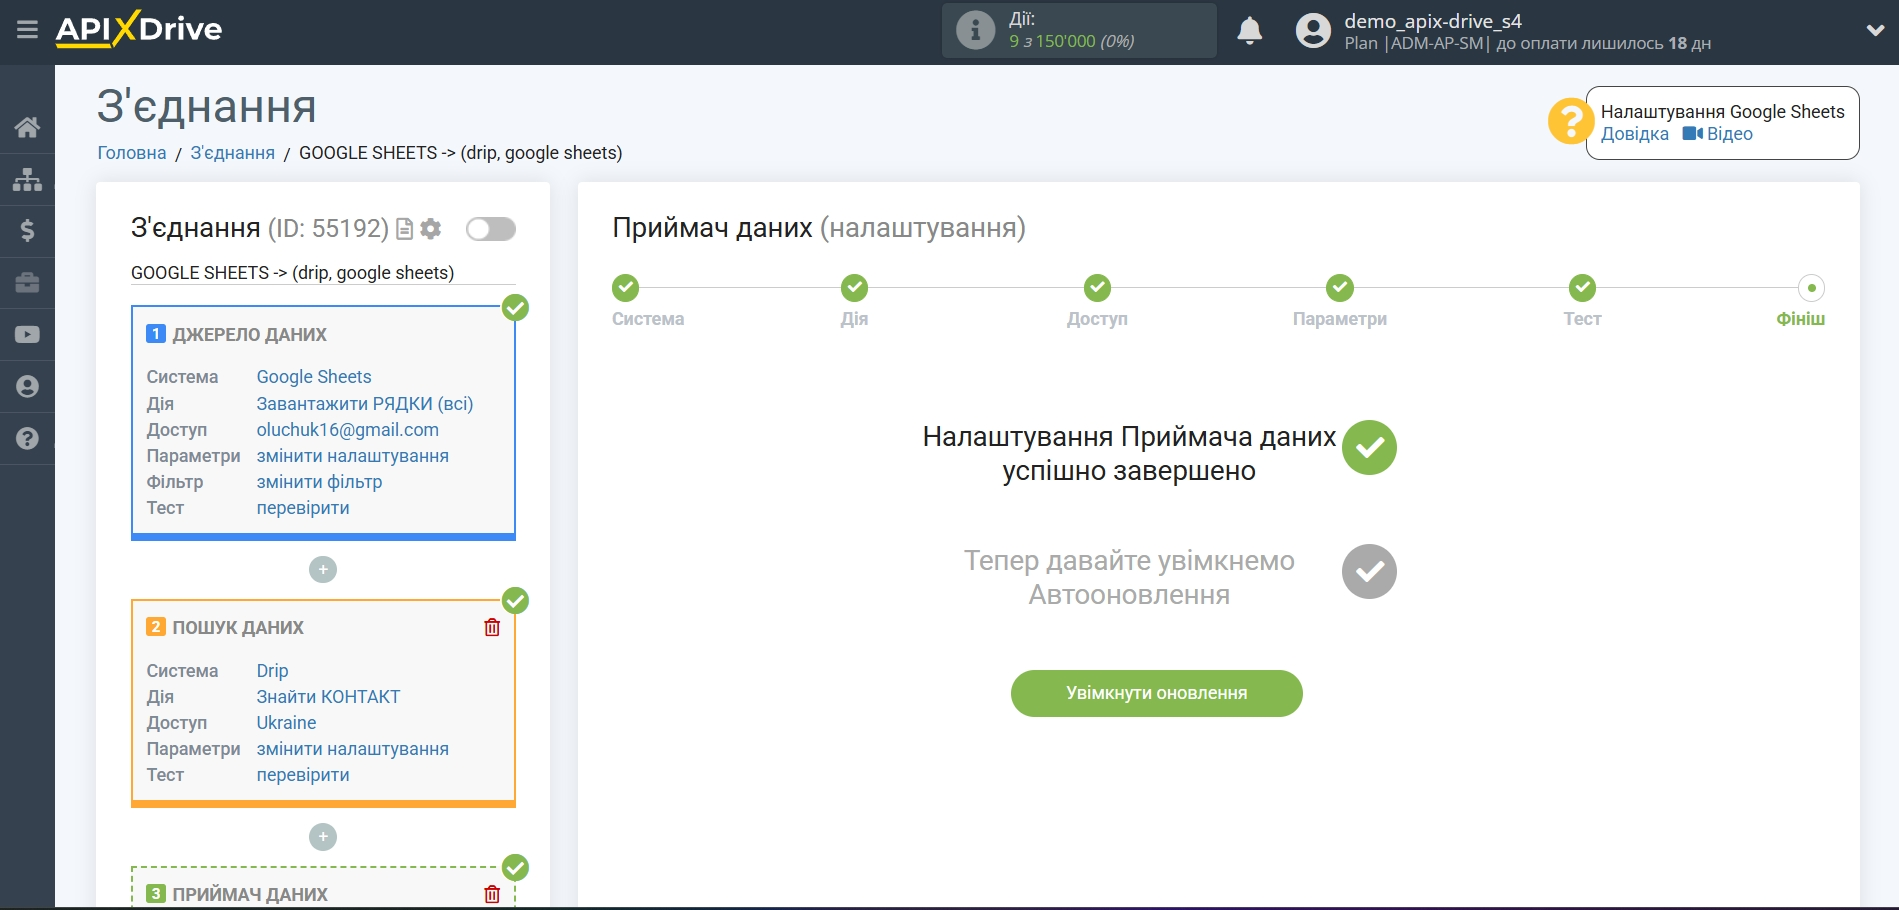The image size is (1899, 910).
Task: Click username demo_apix-drive_s4
Action: click(x=1432, y=21)
